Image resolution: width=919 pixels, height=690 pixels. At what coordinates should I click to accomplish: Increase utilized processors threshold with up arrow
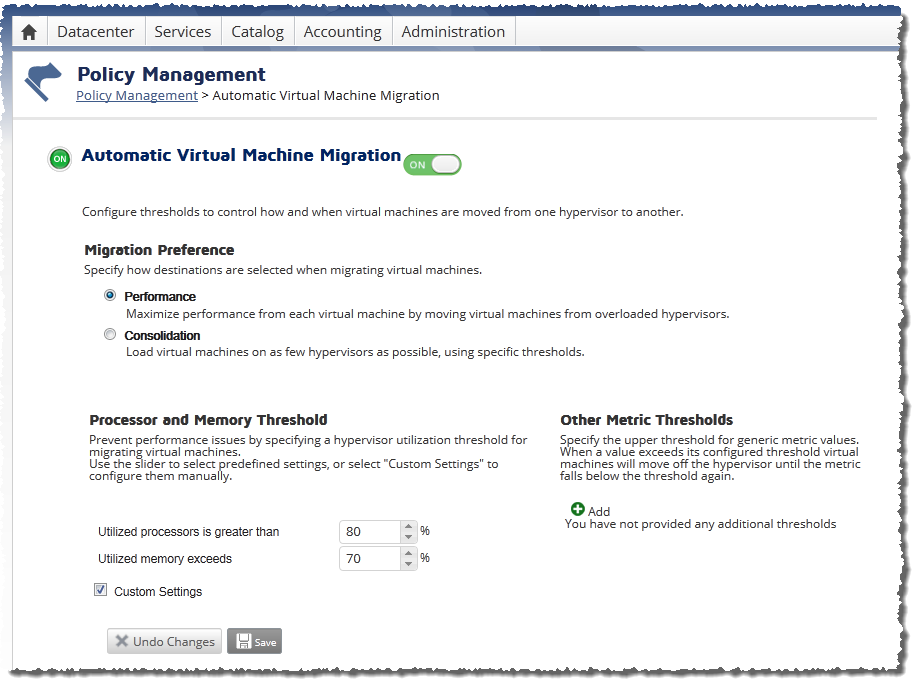pos(409,526)
